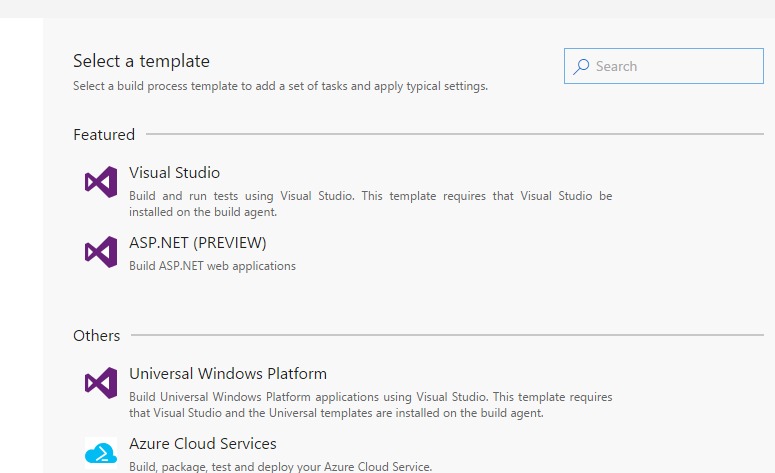
Task: Select the Visual Studio template title
Action: coord(174,172)
